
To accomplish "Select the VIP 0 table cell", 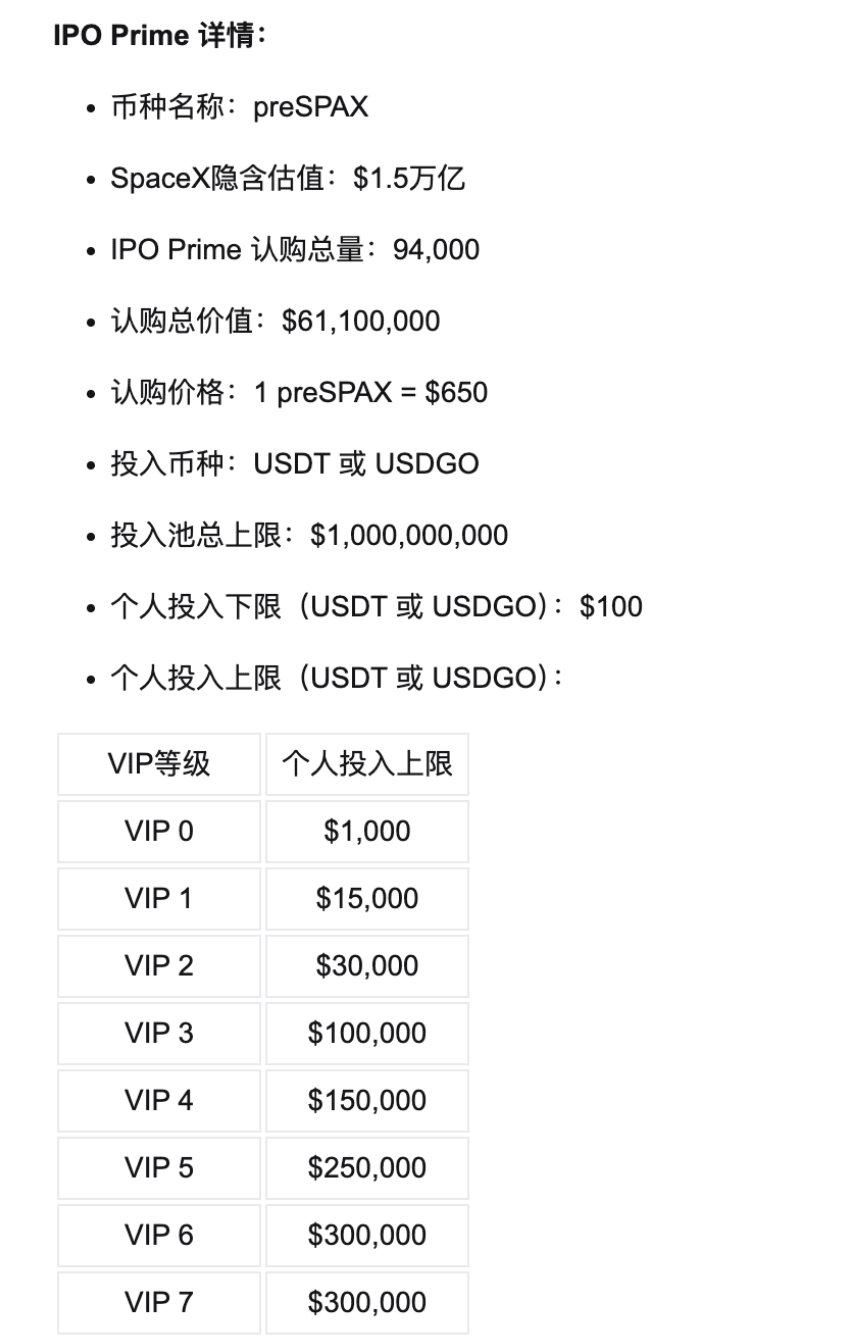I will (159, 831).
